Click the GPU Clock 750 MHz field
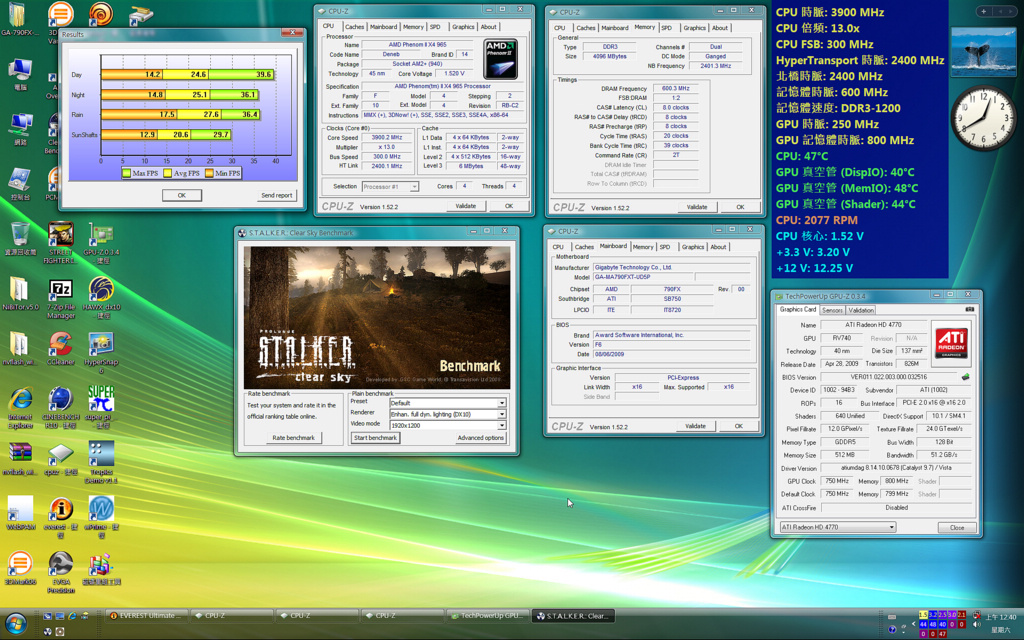Image resolution: width=1024 pixels, height=640 pixels. click(x=837, y=481)
